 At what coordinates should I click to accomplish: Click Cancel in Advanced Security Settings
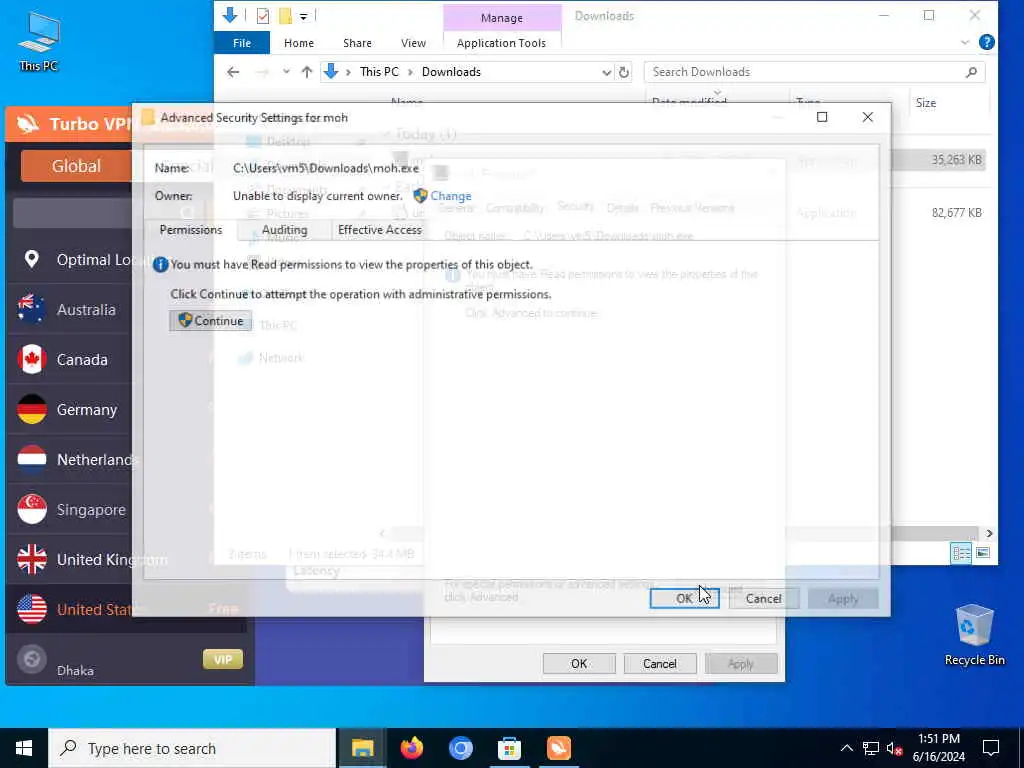763,598
